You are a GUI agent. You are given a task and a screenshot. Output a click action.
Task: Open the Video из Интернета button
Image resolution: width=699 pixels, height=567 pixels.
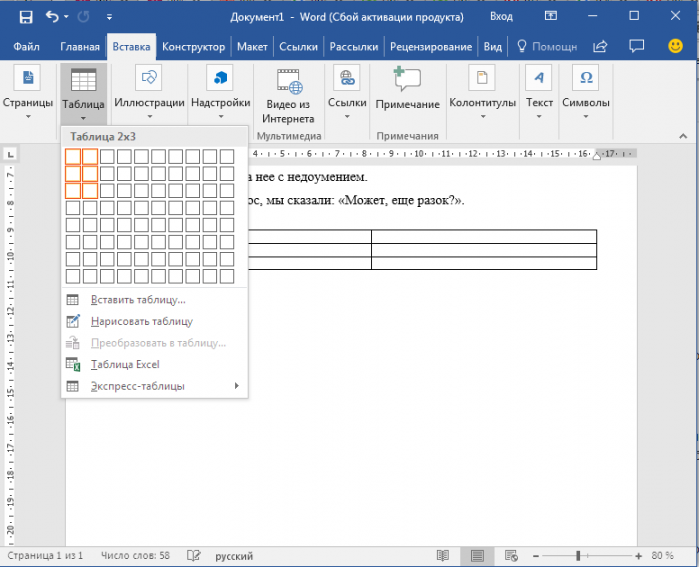pos(288,97)
